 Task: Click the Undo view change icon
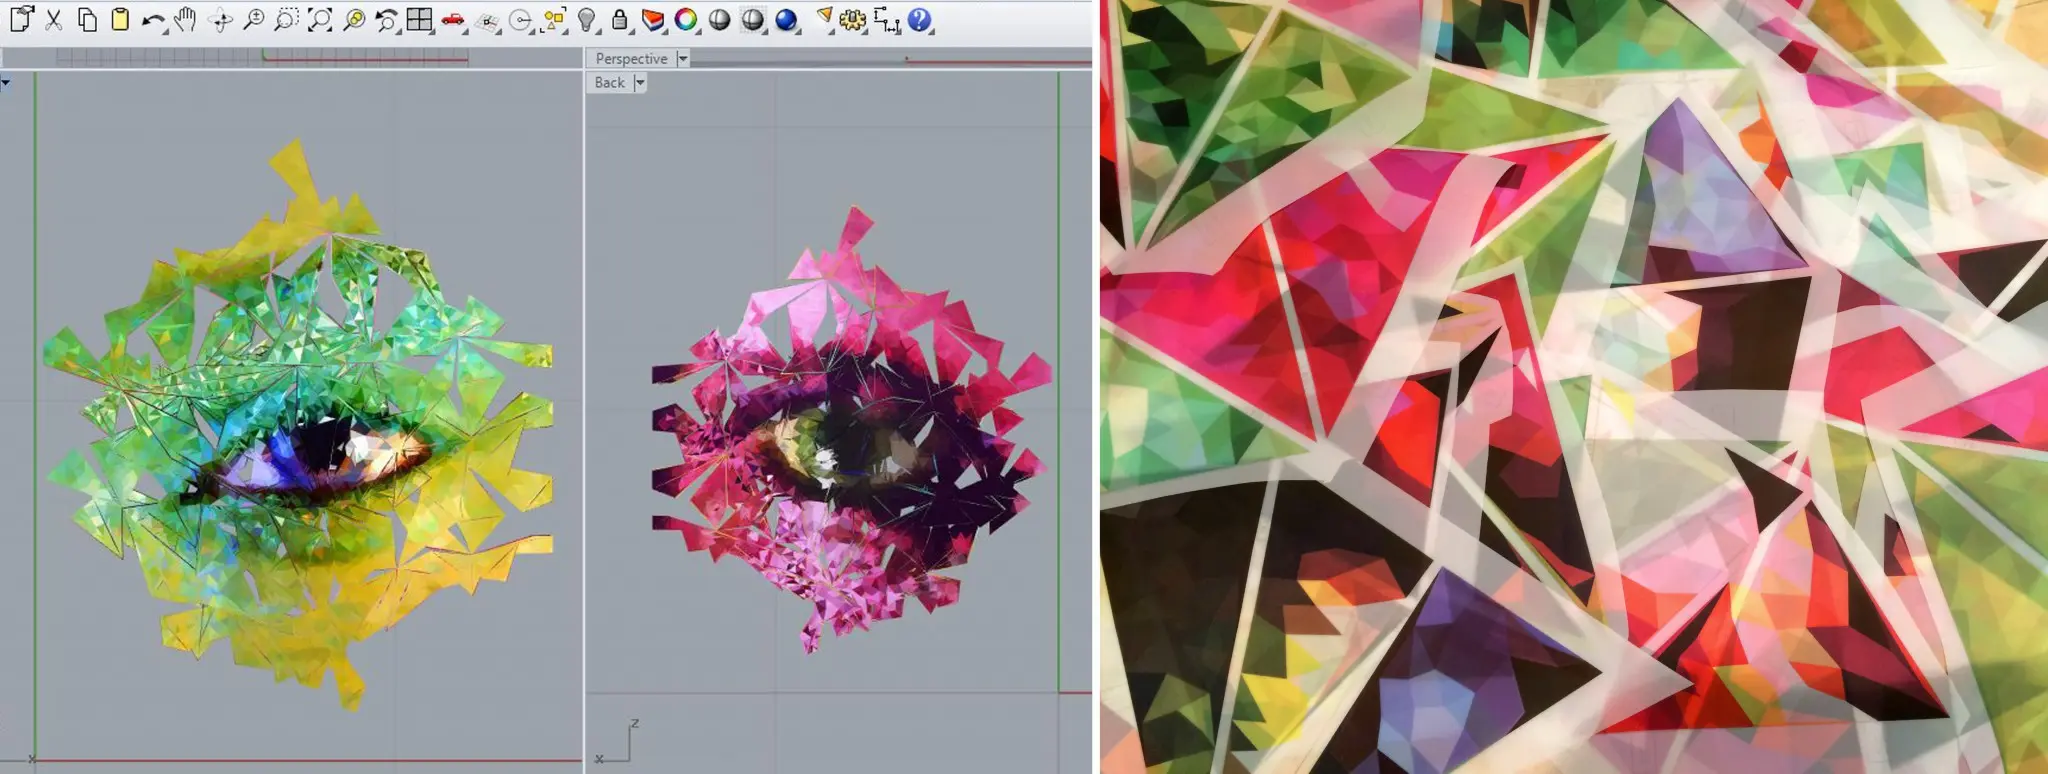pos(387,20)
